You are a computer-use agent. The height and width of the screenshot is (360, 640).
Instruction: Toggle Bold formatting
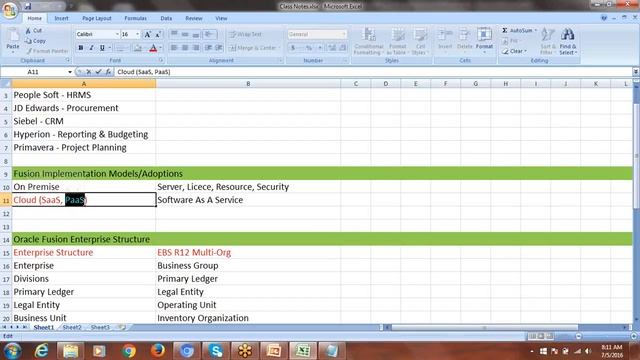pos(80,48)
